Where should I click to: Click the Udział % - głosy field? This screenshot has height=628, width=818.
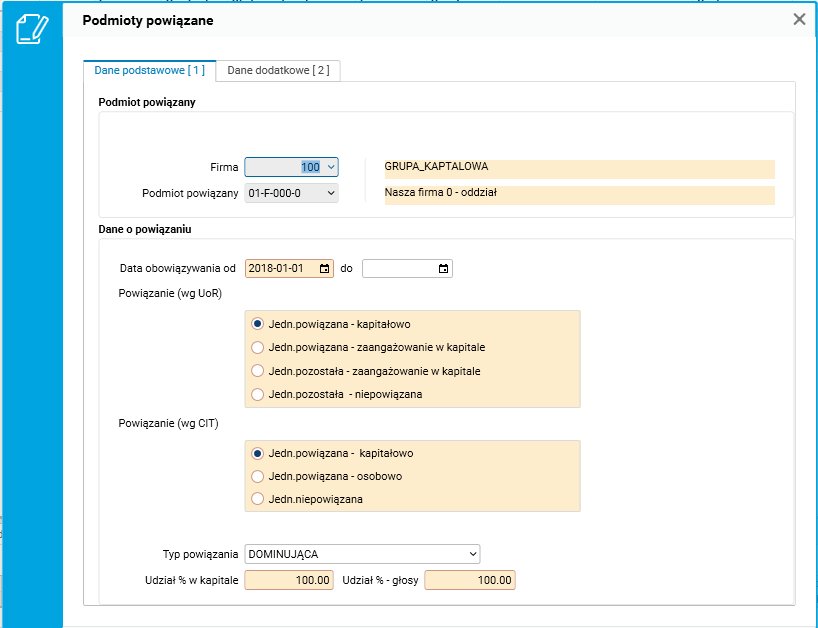pos(469,580)
